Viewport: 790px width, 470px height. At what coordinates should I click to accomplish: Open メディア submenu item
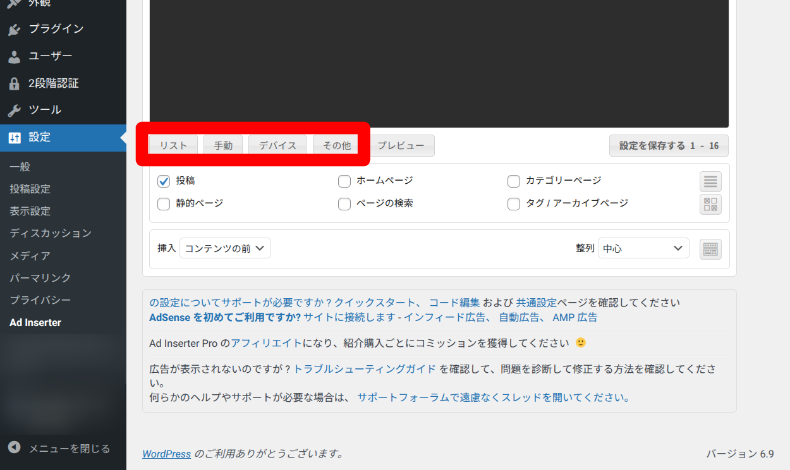pyautogui.click(x=30, y=256)
